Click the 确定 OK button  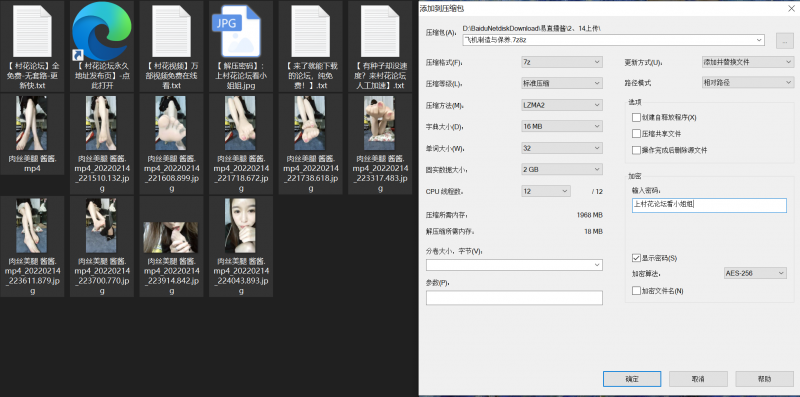[632, 379]
